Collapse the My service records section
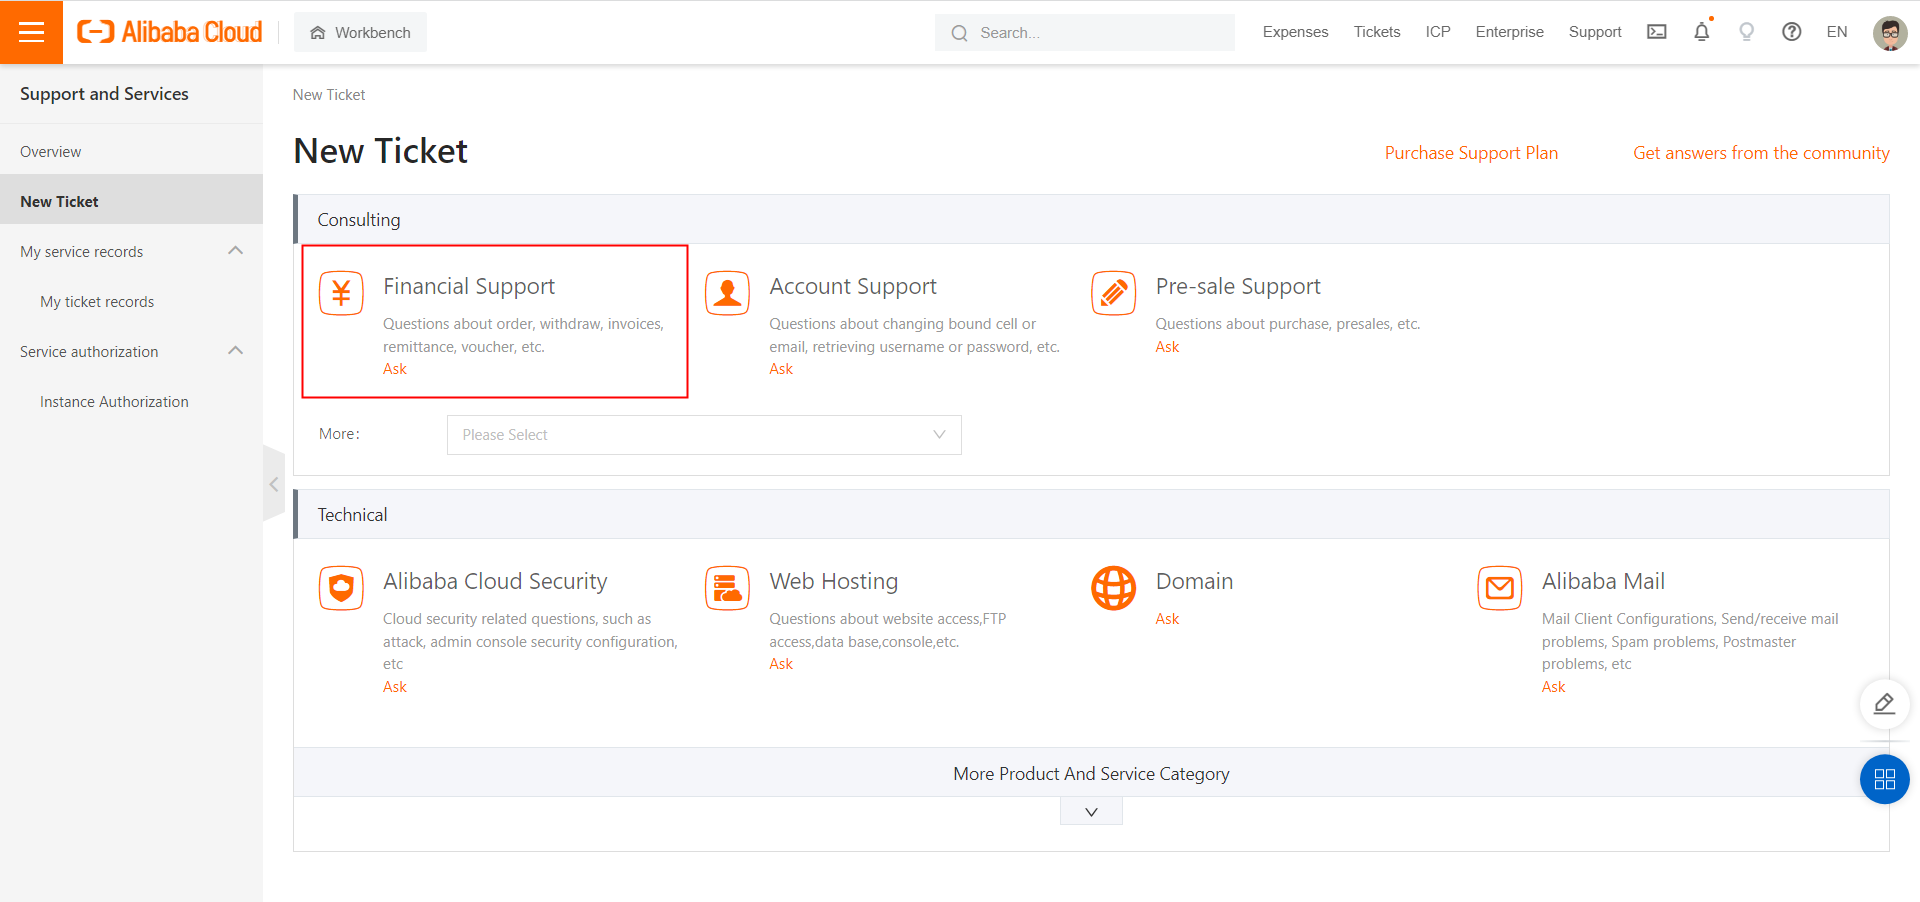This screenshot has height=902, width=1920. pyautogui.click(x=236, y=251)
